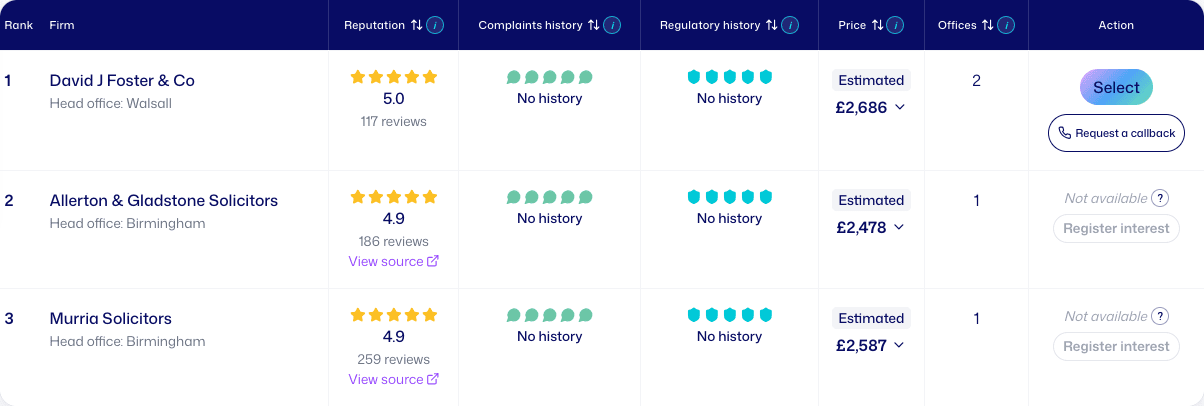Open Offices info icon
This screenshot has height=406, width=1204.
tap(1006, 25)
